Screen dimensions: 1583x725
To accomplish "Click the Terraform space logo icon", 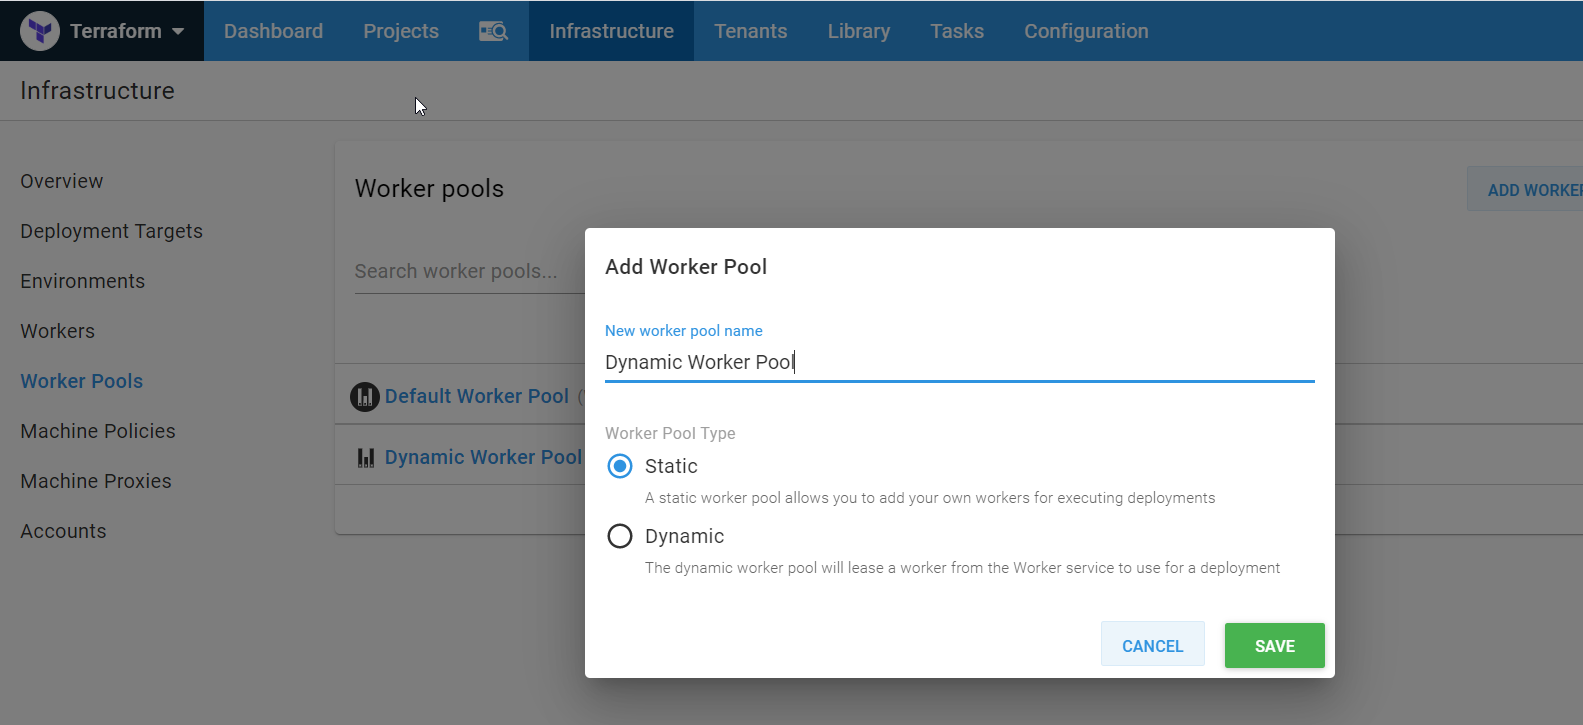I will click(x=40, y=31).
